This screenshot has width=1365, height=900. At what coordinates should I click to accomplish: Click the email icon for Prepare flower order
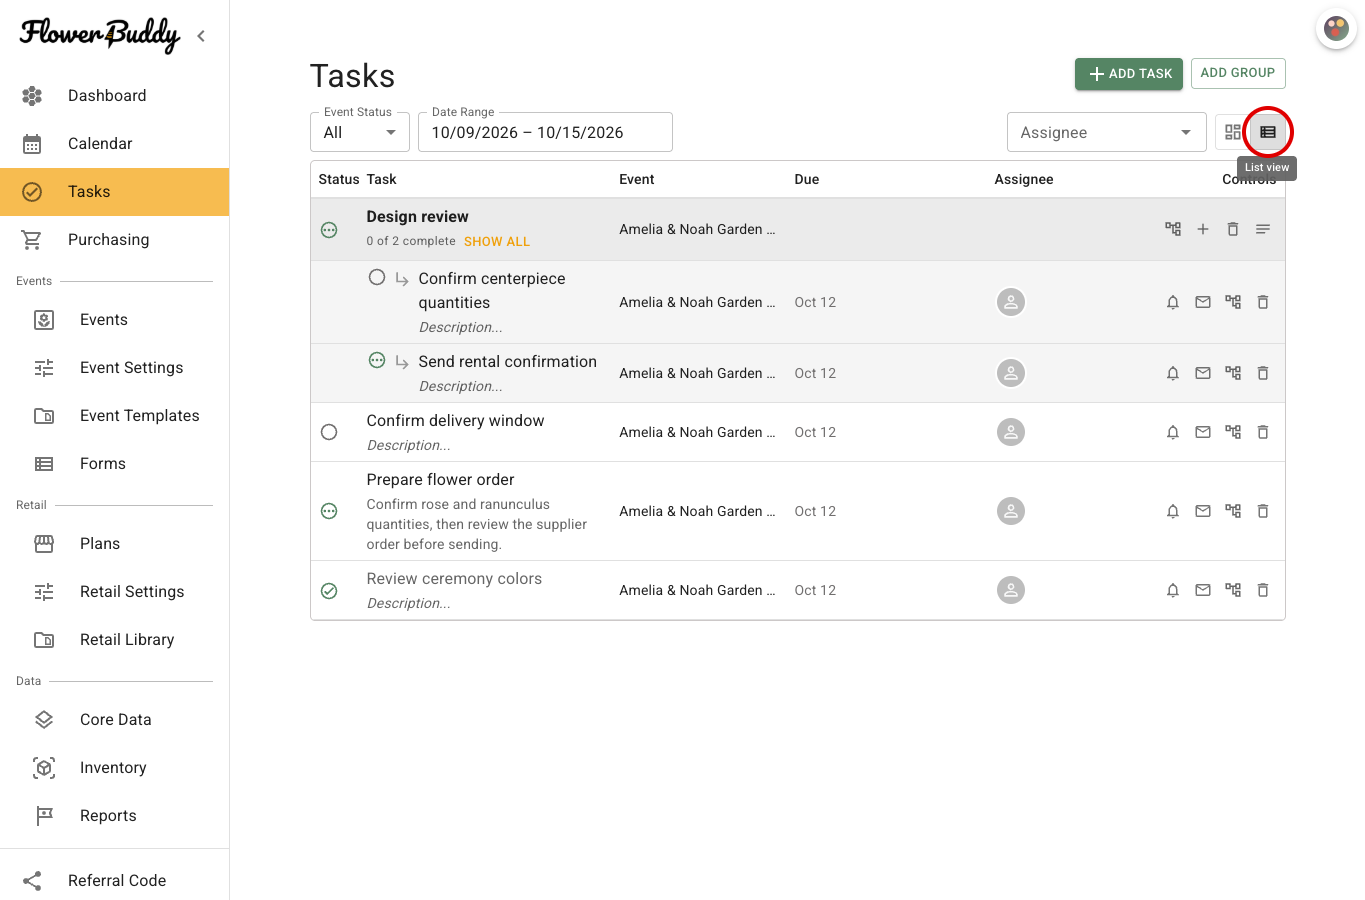pos(1203,511)
